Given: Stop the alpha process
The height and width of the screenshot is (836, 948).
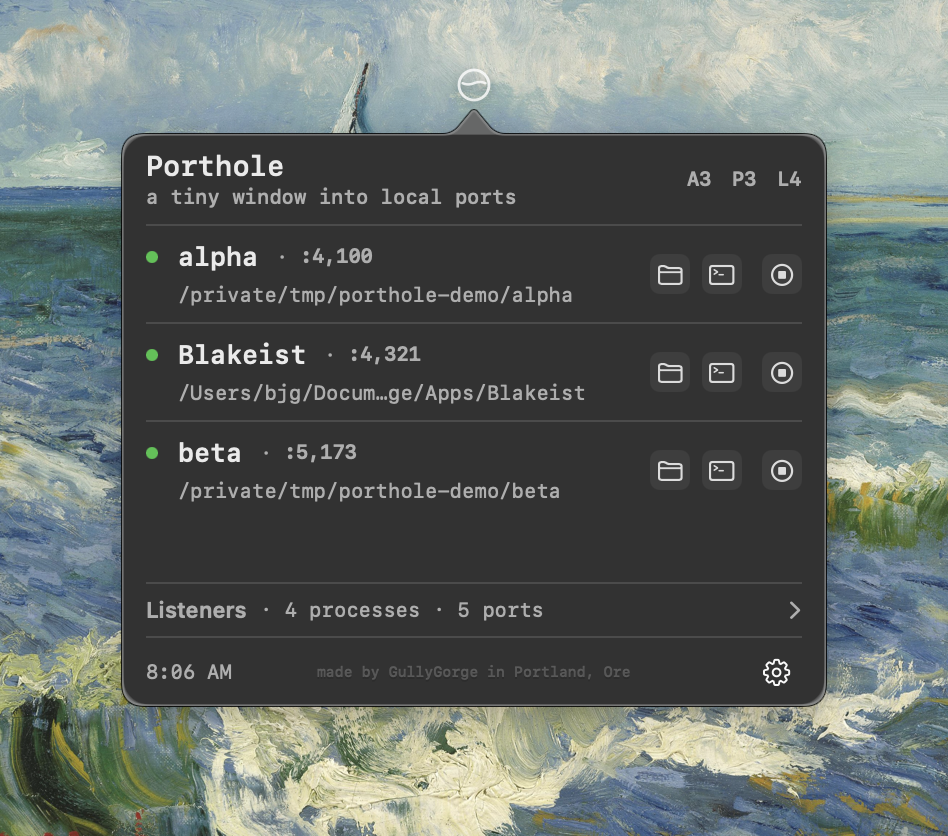Looking at the screenshot, I should 781,275.
